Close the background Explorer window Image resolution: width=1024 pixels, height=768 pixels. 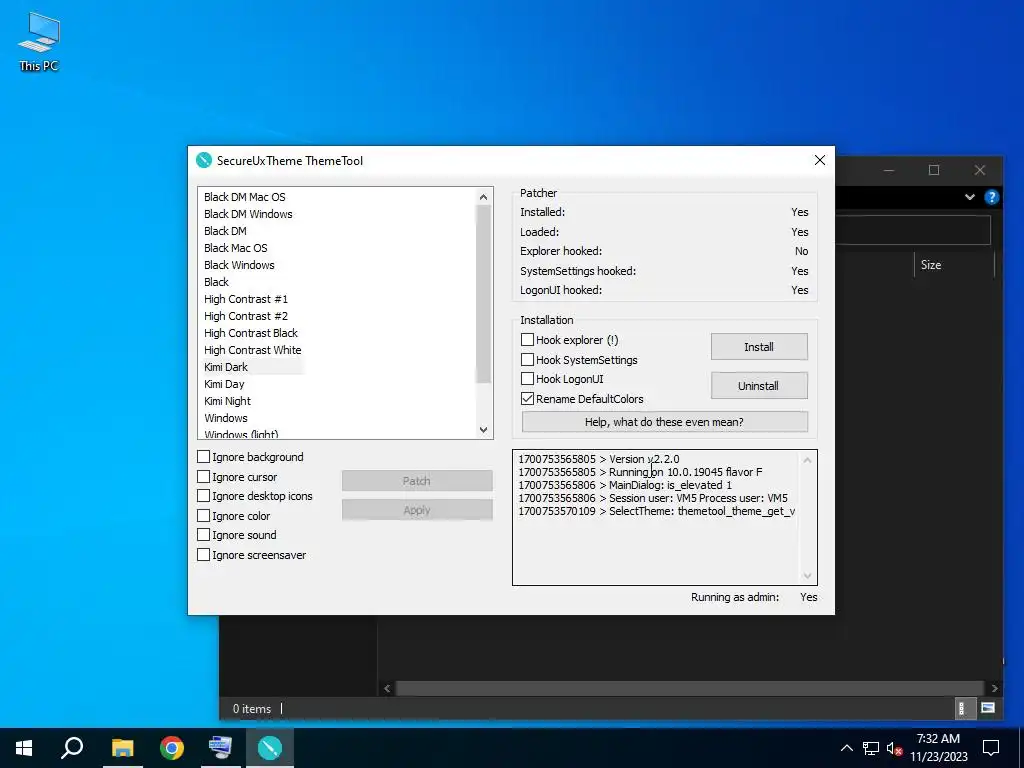(x=980, y=170)
